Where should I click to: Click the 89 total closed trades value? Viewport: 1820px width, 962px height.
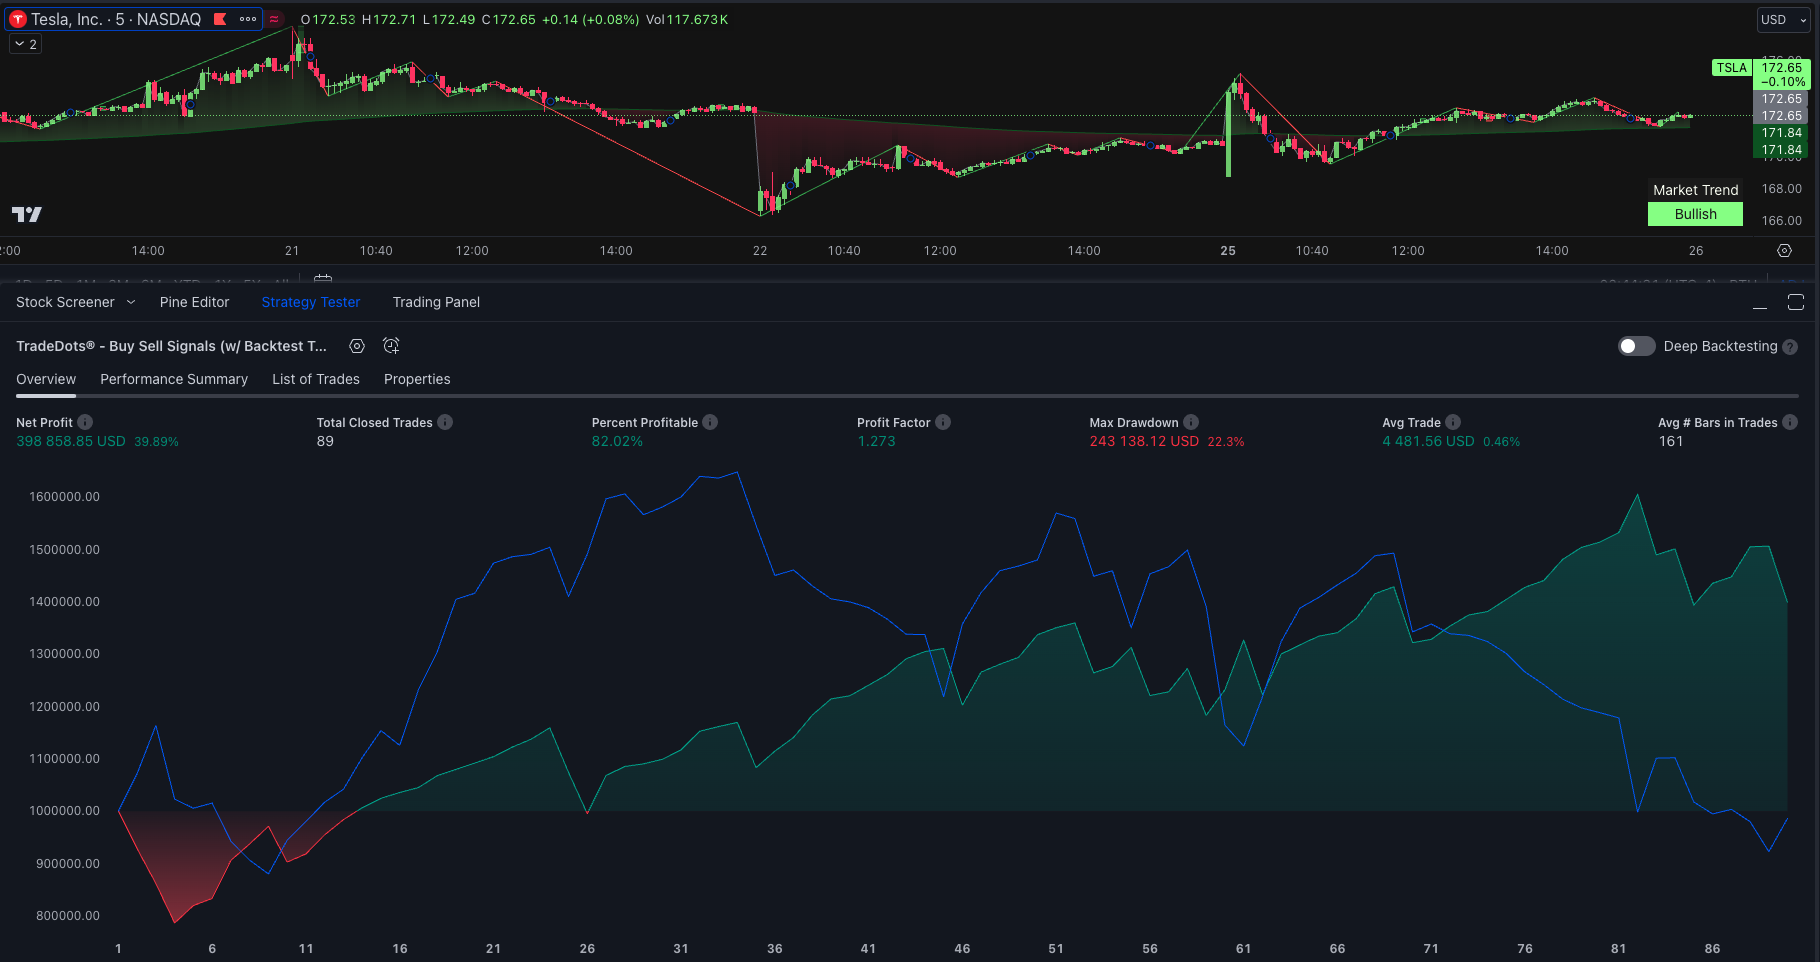(x=325, y=441)
